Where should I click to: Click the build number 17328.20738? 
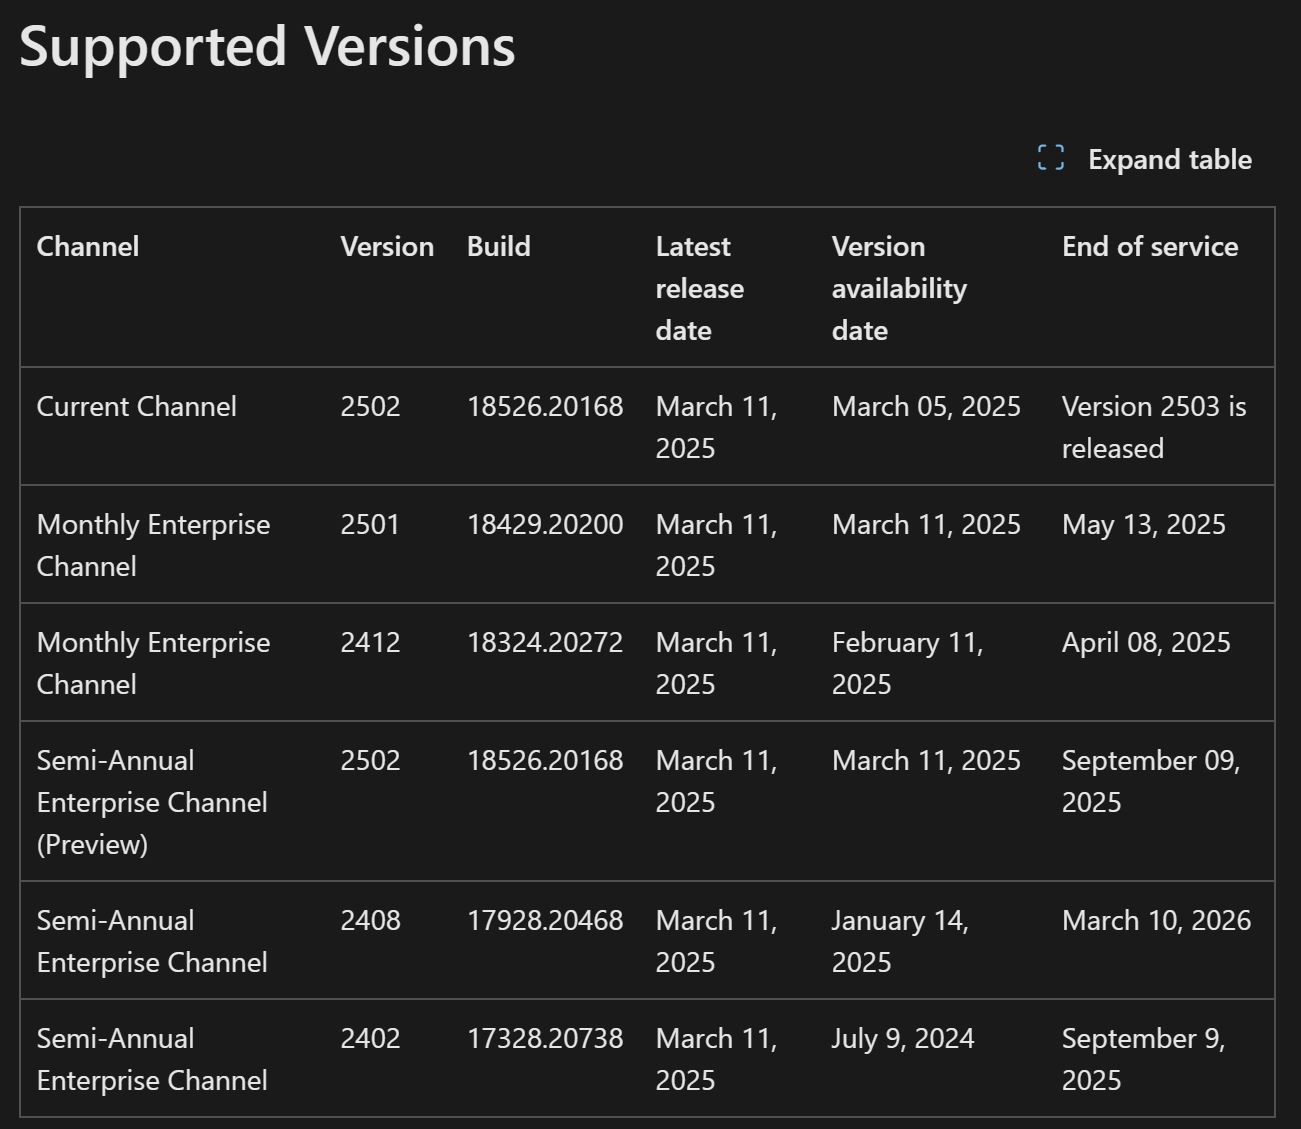coord(544,1039)
